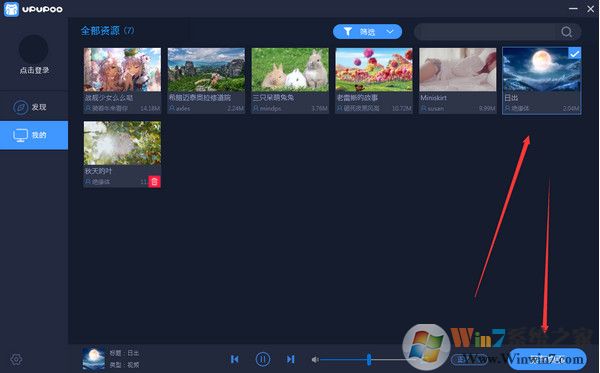Select the three rabbits wallpaper thumbnail
The width and height of the screenshot is (600, 373).
point(290,70)
